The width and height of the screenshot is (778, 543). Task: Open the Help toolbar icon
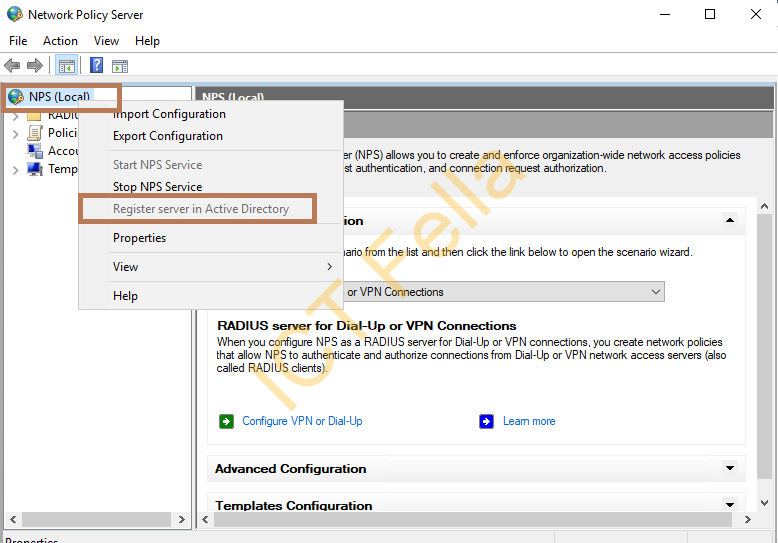pyautogui.click(x=96, y=65)
